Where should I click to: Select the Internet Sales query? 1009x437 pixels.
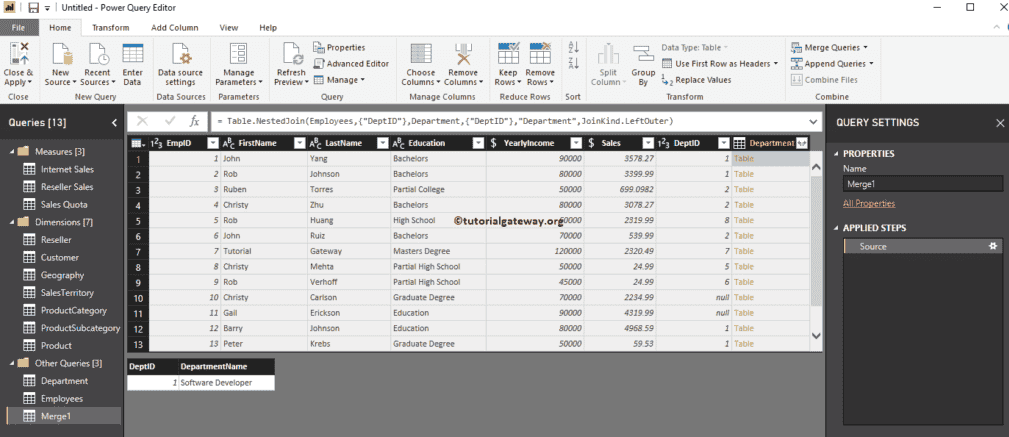[66, 169]
